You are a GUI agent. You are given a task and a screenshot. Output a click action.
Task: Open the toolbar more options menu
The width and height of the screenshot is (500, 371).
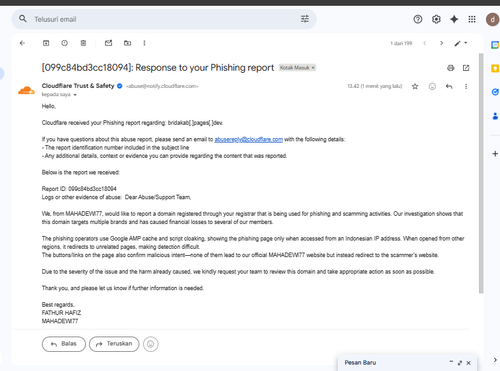pos(144,43)
